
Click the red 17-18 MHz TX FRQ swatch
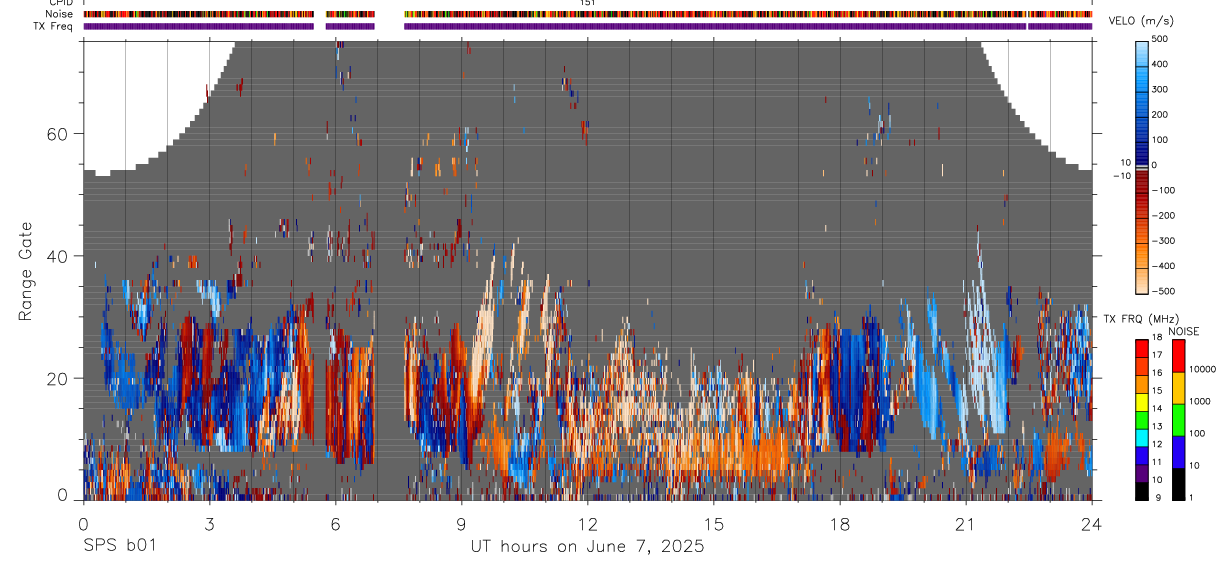click(1142, 349)
